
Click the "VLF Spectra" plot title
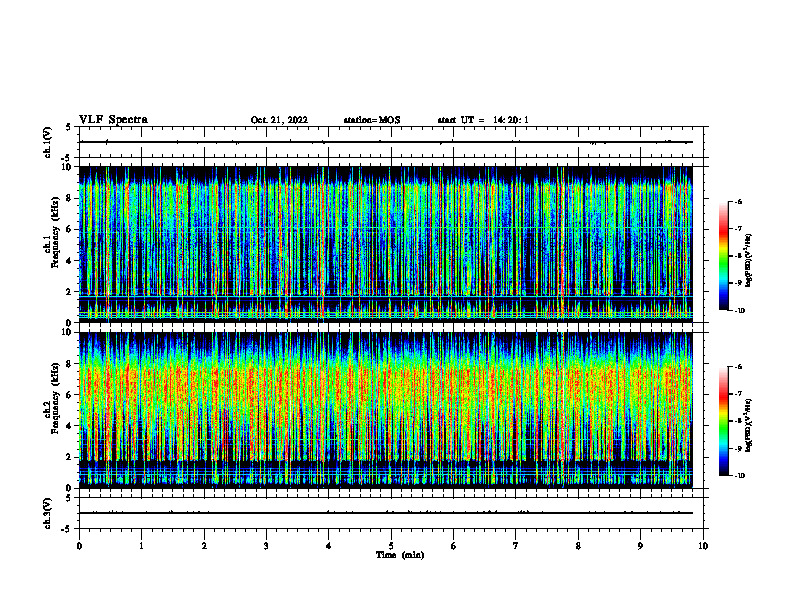coord(113,120)
